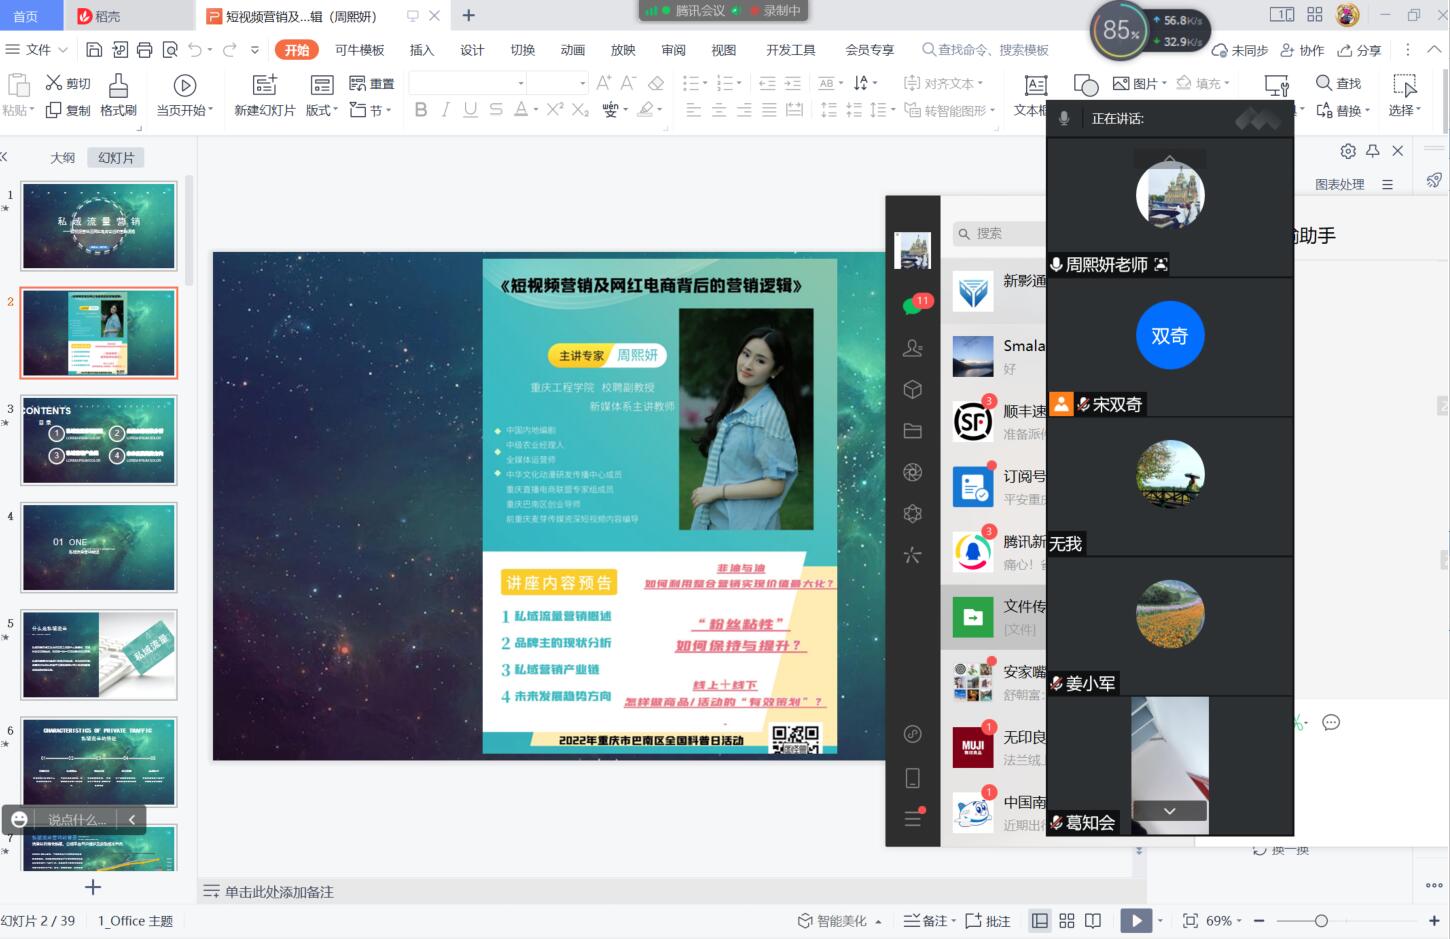Switch to the Outline (大纲) panel tab
The height and width of the screenshot is (939, 1450).
(x=63, y=158)
